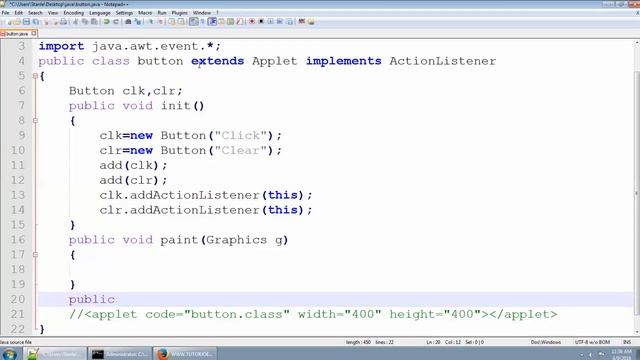
Task: Cut selection using the Cut icon
Action: (75, 22)
